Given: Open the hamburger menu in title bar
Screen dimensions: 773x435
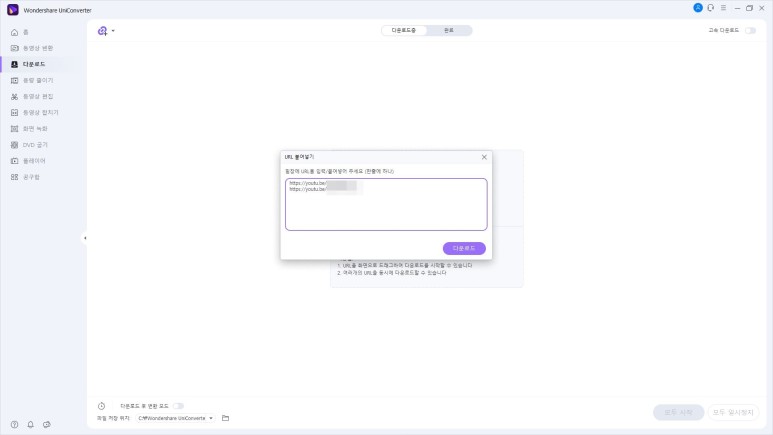Looking at the screenshot, I should (x=723, y=8).
